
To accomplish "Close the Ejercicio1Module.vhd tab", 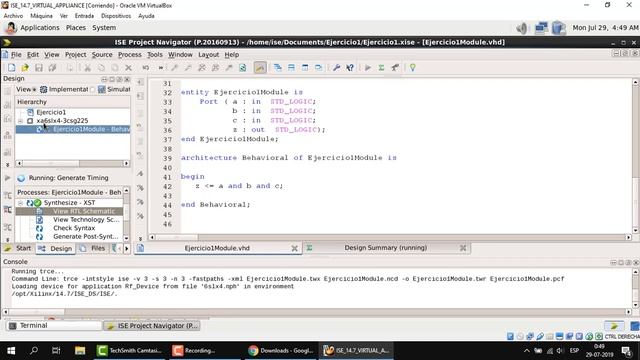I will coord(294,248).
